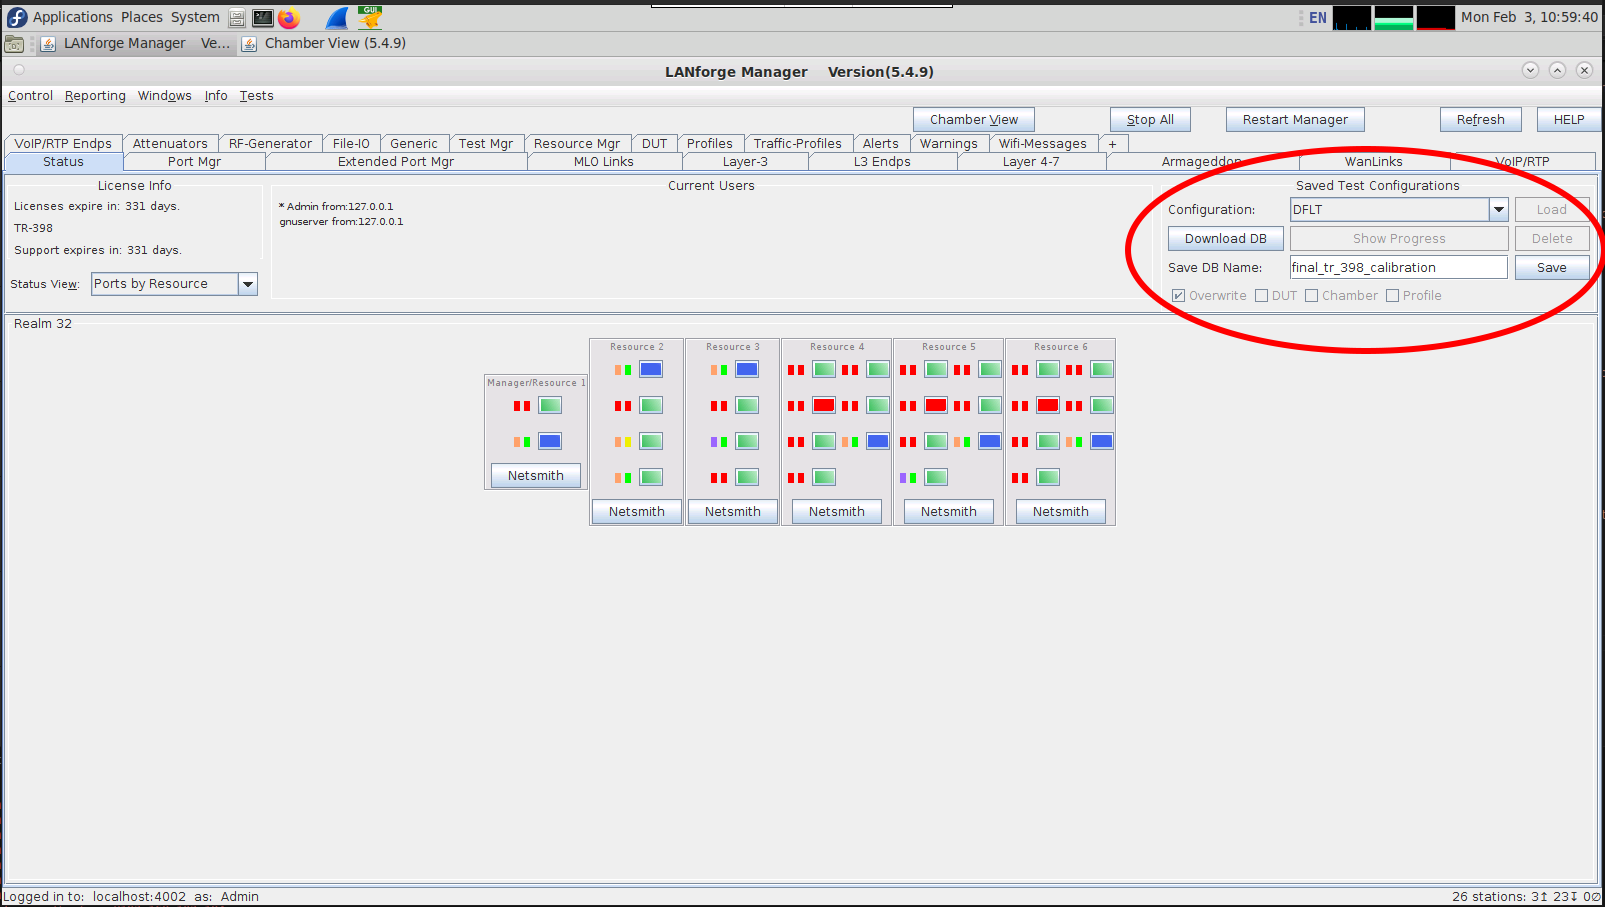Click the blue port icon in Manager/Resource 1

click(550, 441)
